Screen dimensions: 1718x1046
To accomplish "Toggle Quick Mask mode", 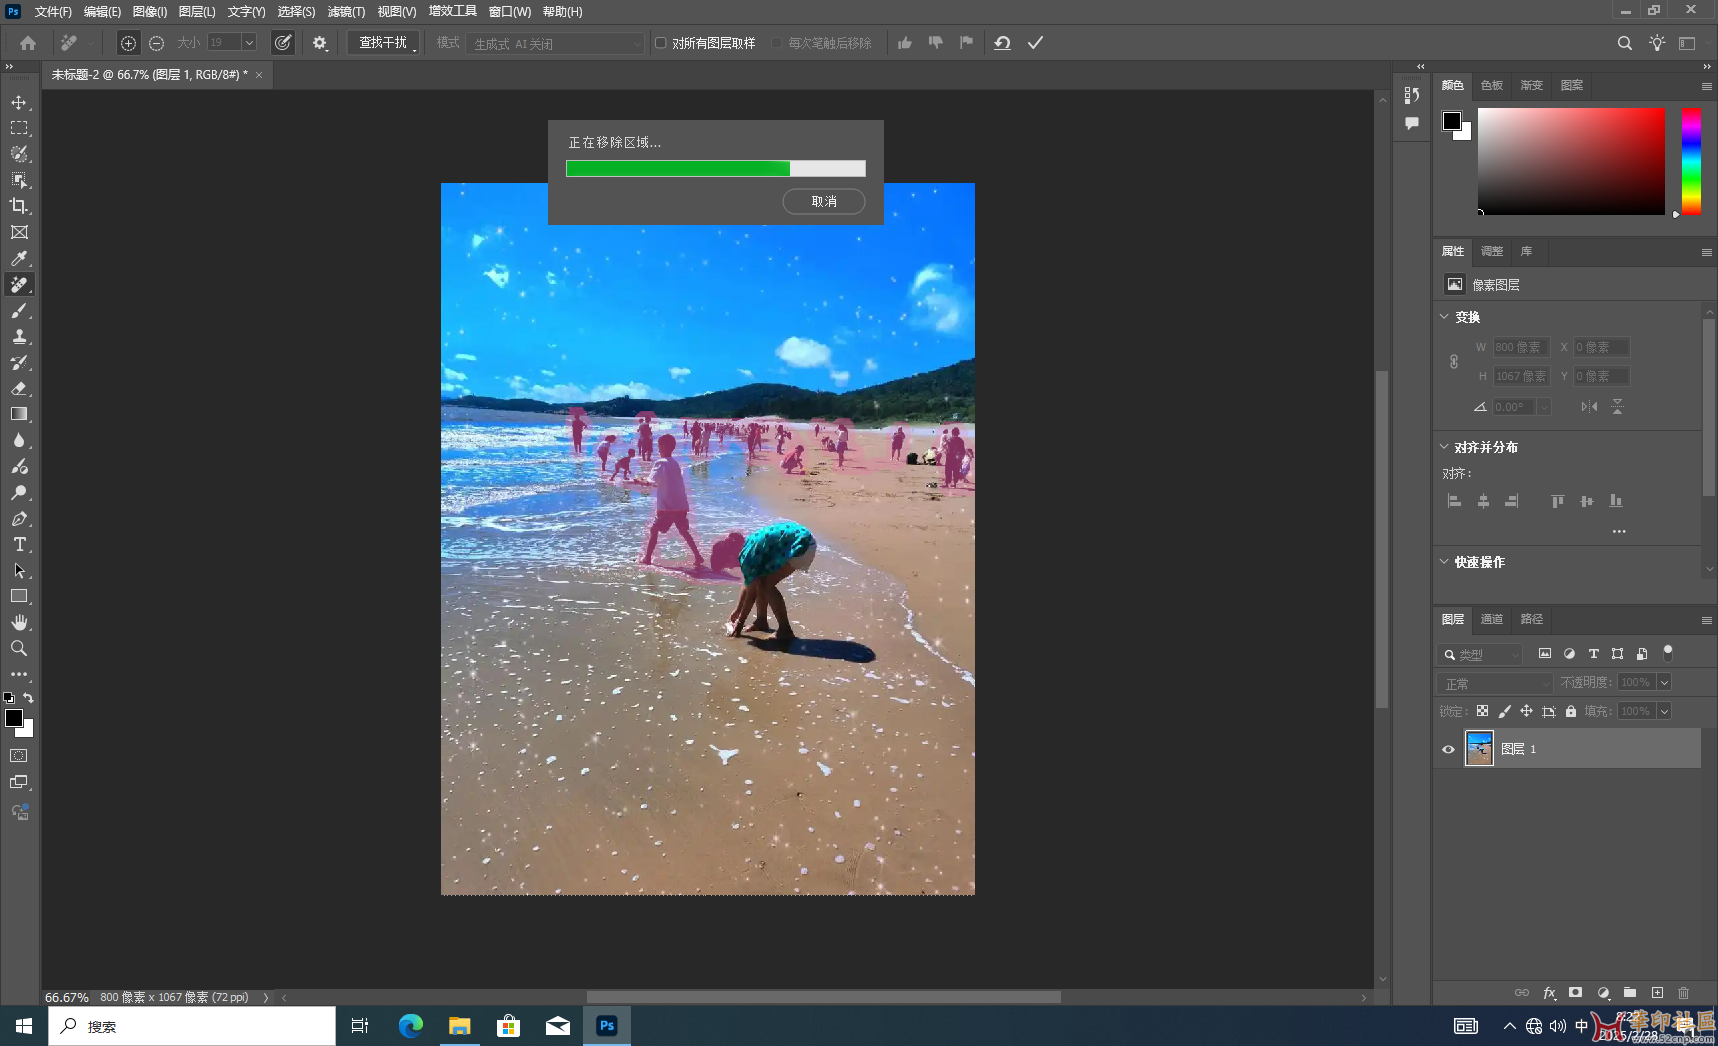I will 19,756.
